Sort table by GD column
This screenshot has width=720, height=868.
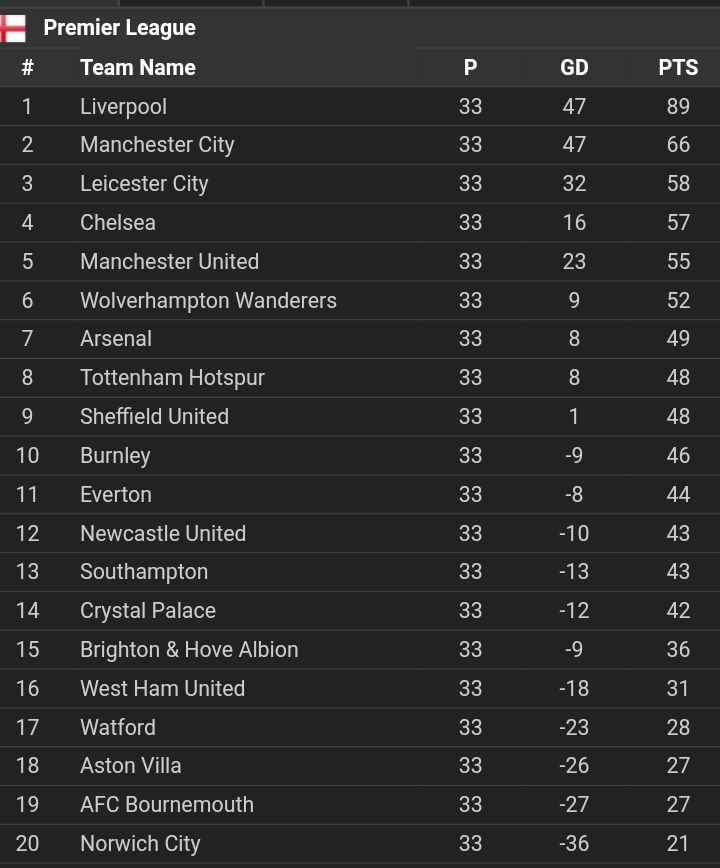[x=574, y=68]
